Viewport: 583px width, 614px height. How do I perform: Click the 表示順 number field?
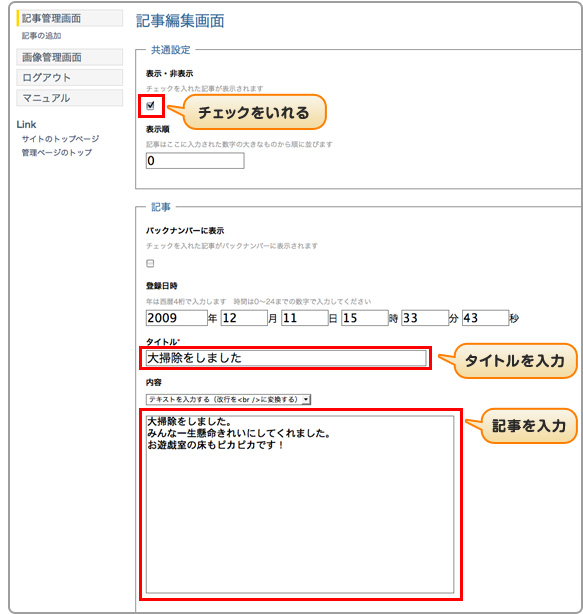pyautogui.click(x=195, y=161)
